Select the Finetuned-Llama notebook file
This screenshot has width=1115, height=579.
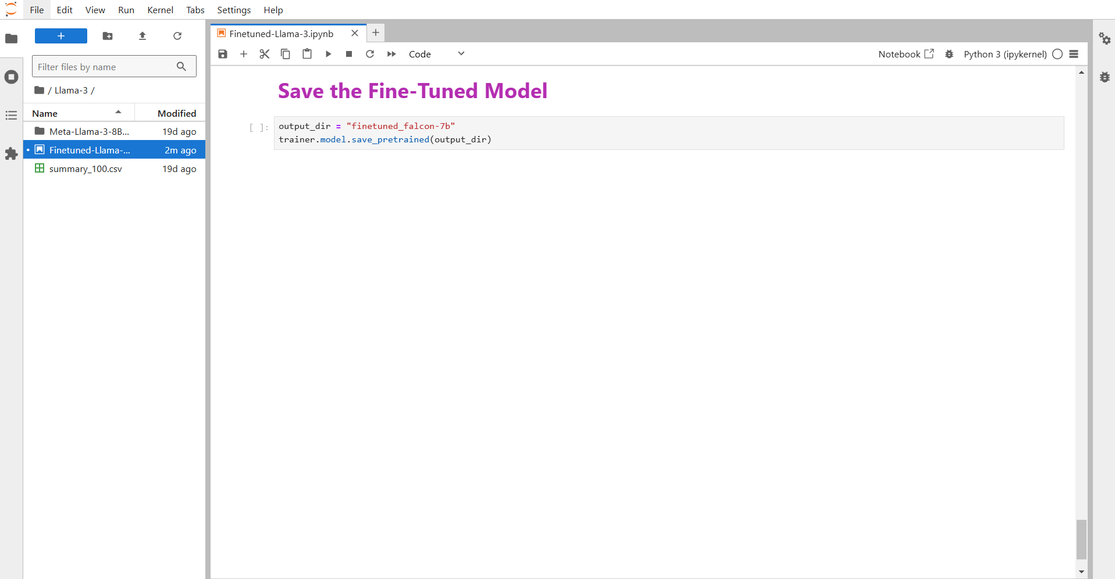114,150
